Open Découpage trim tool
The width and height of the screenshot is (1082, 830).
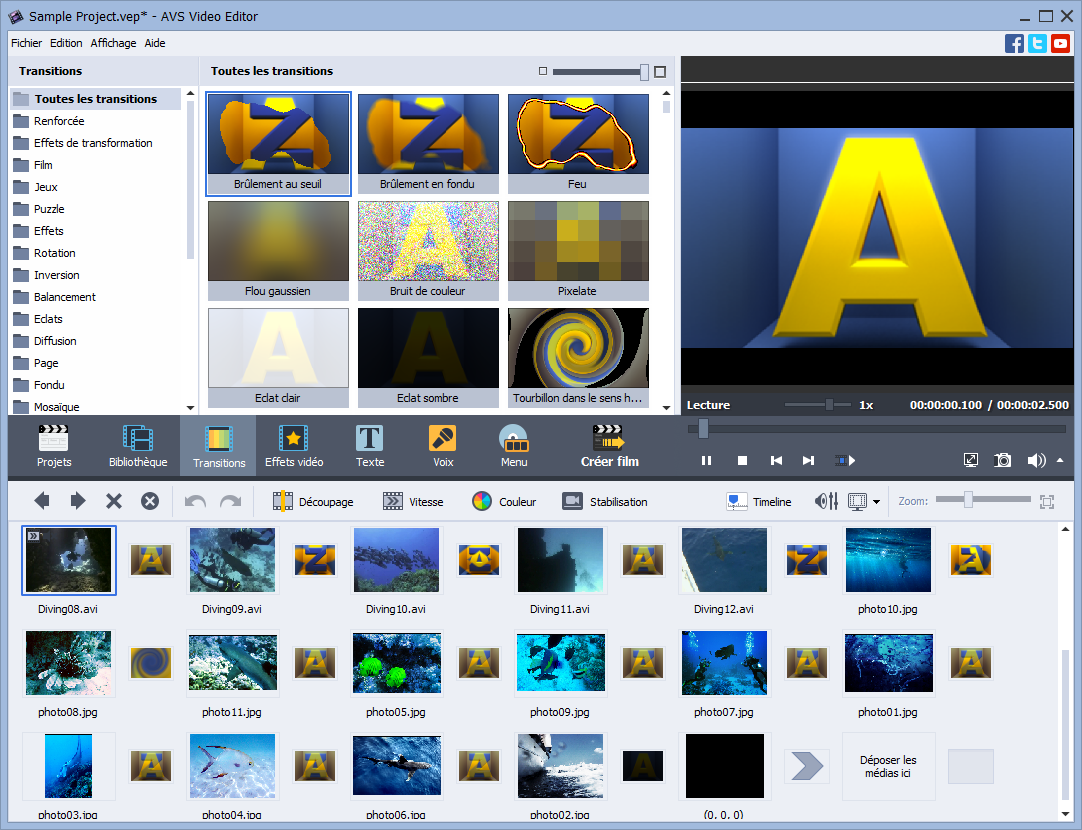click(x=313, y=502)
